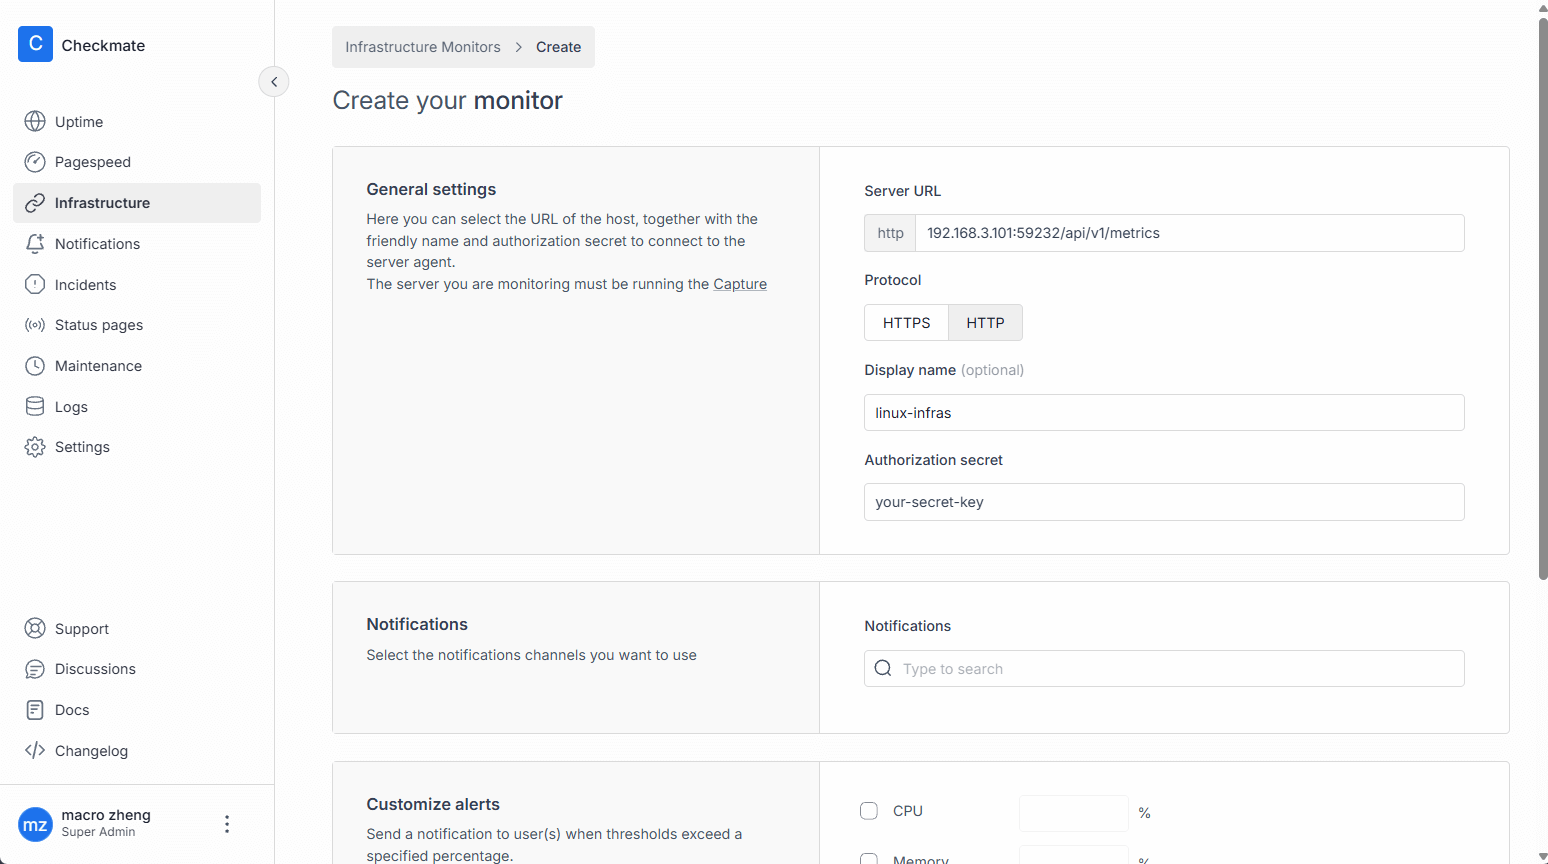1548x864 pixels.
Task: Click the Changelog code icon
Action: [x=35, y=750]
